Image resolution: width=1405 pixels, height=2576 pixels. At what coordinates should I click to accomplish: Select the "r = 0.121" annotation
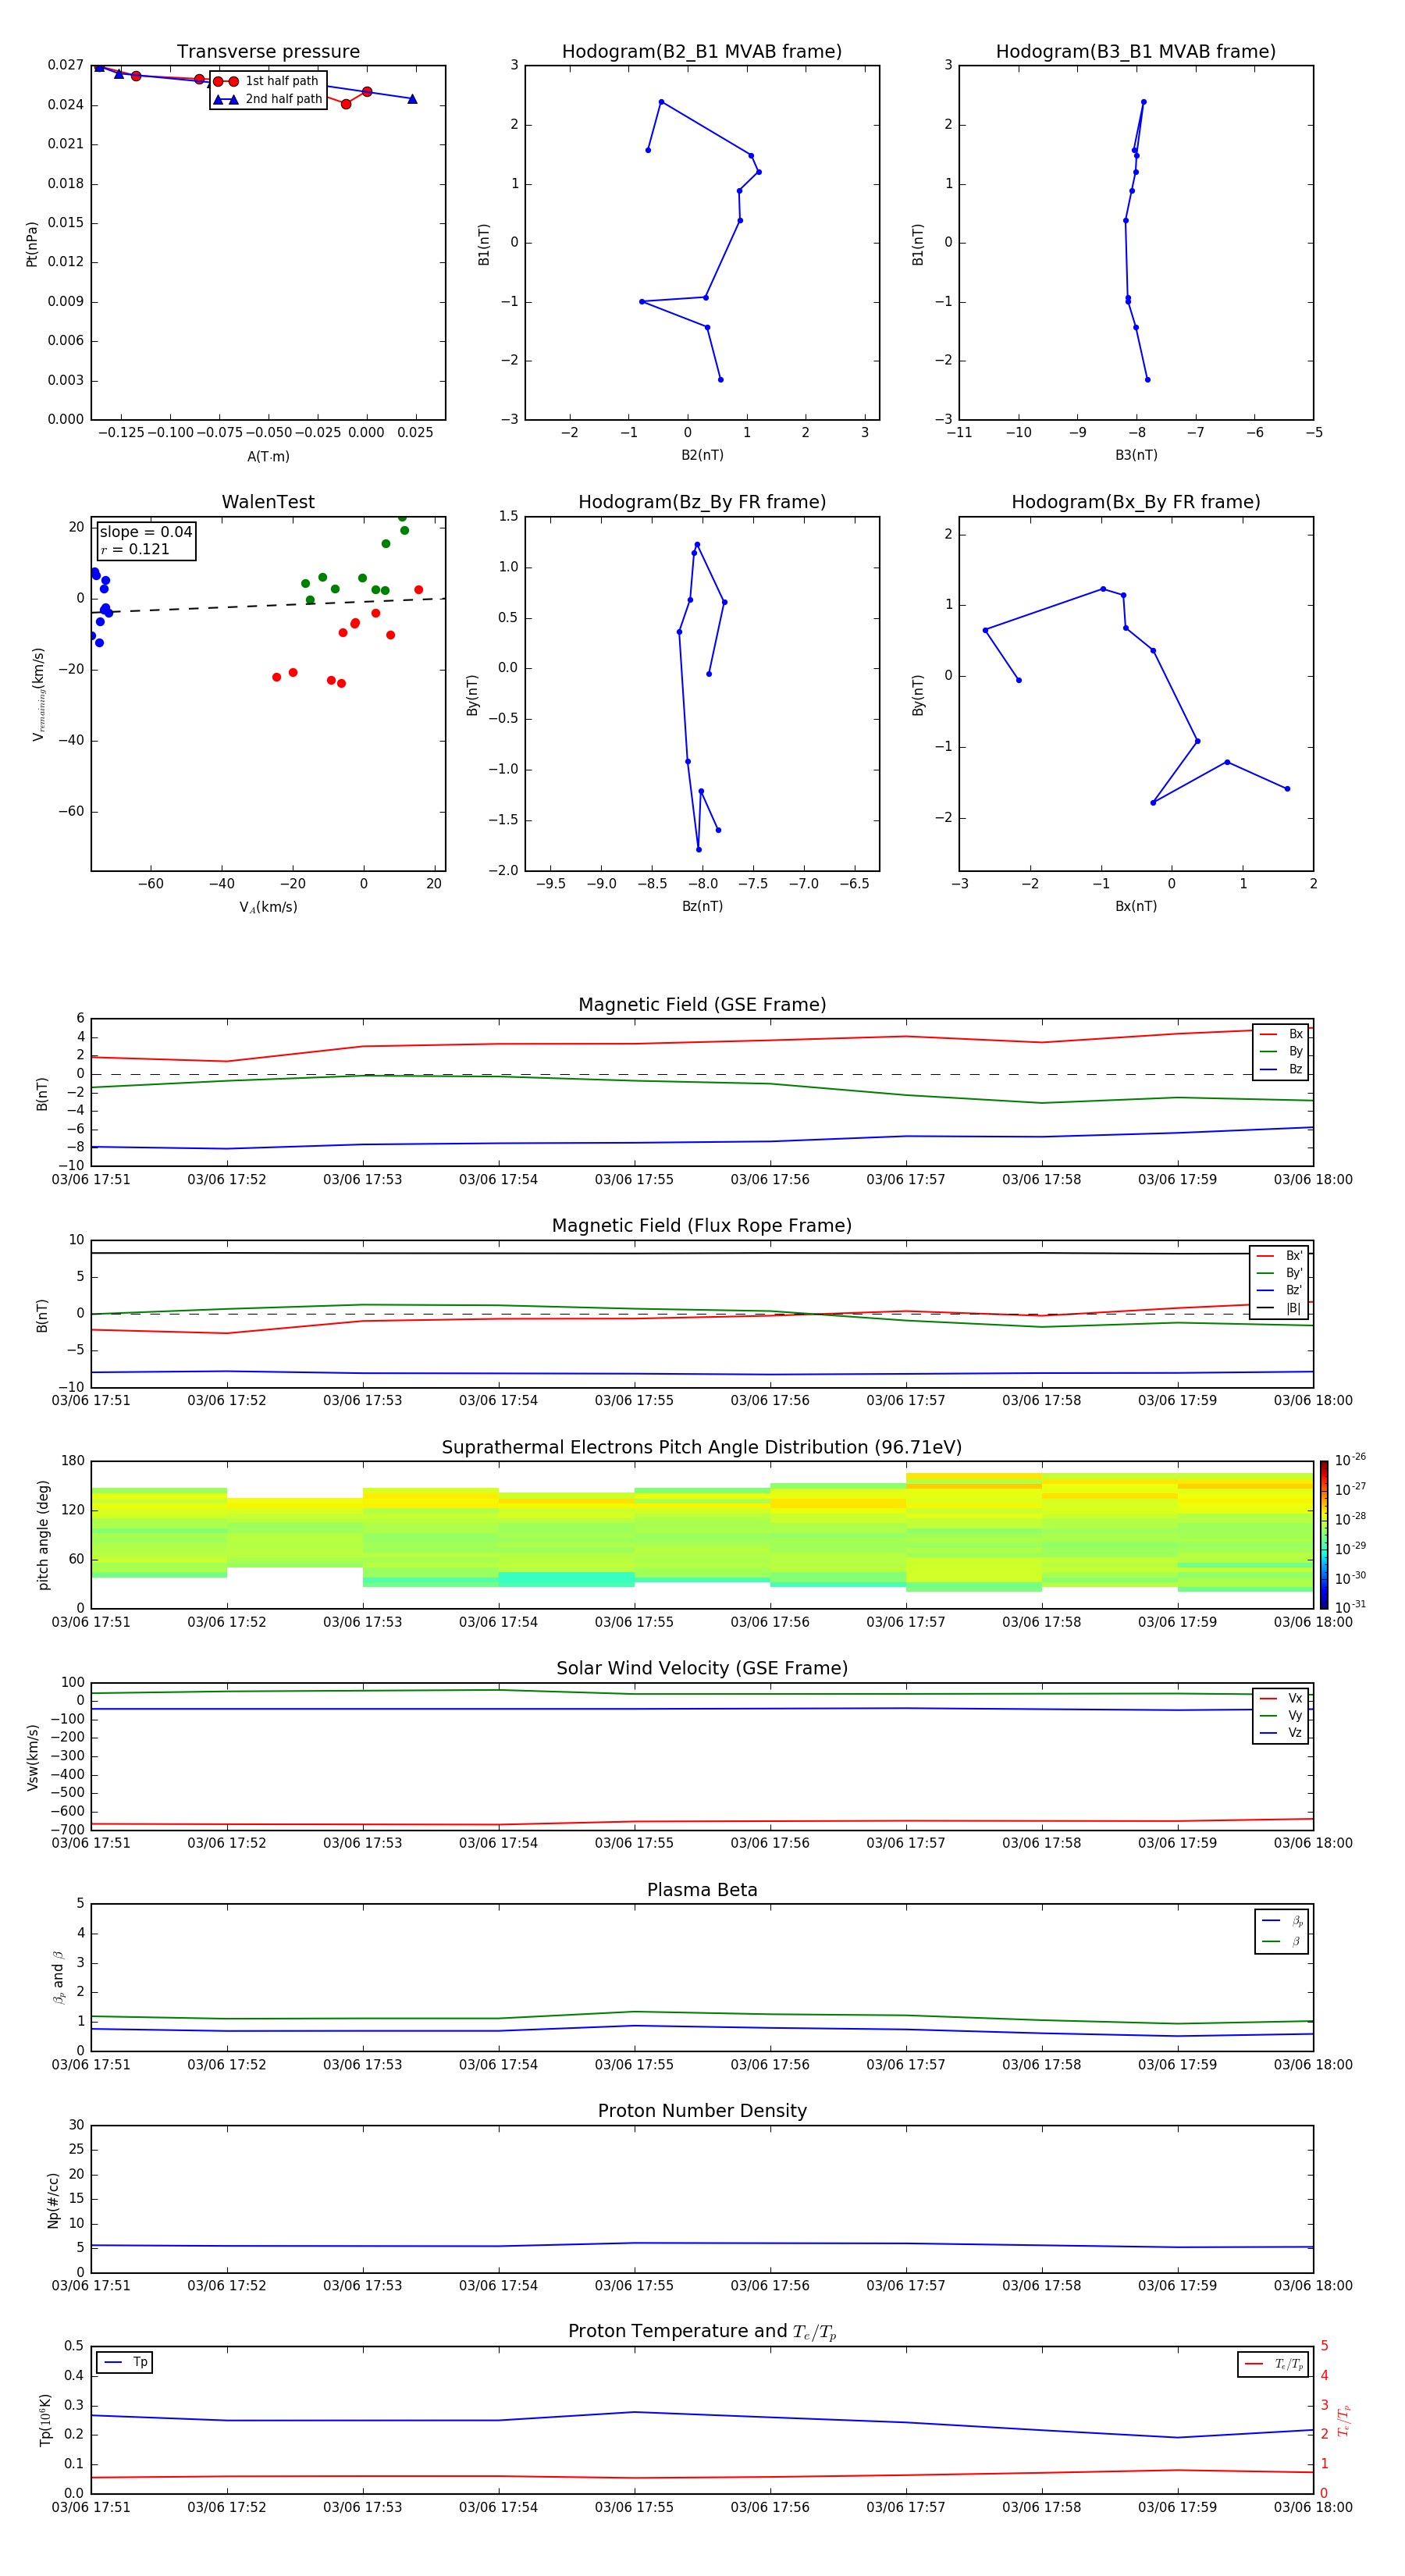(x=135, y=550)
